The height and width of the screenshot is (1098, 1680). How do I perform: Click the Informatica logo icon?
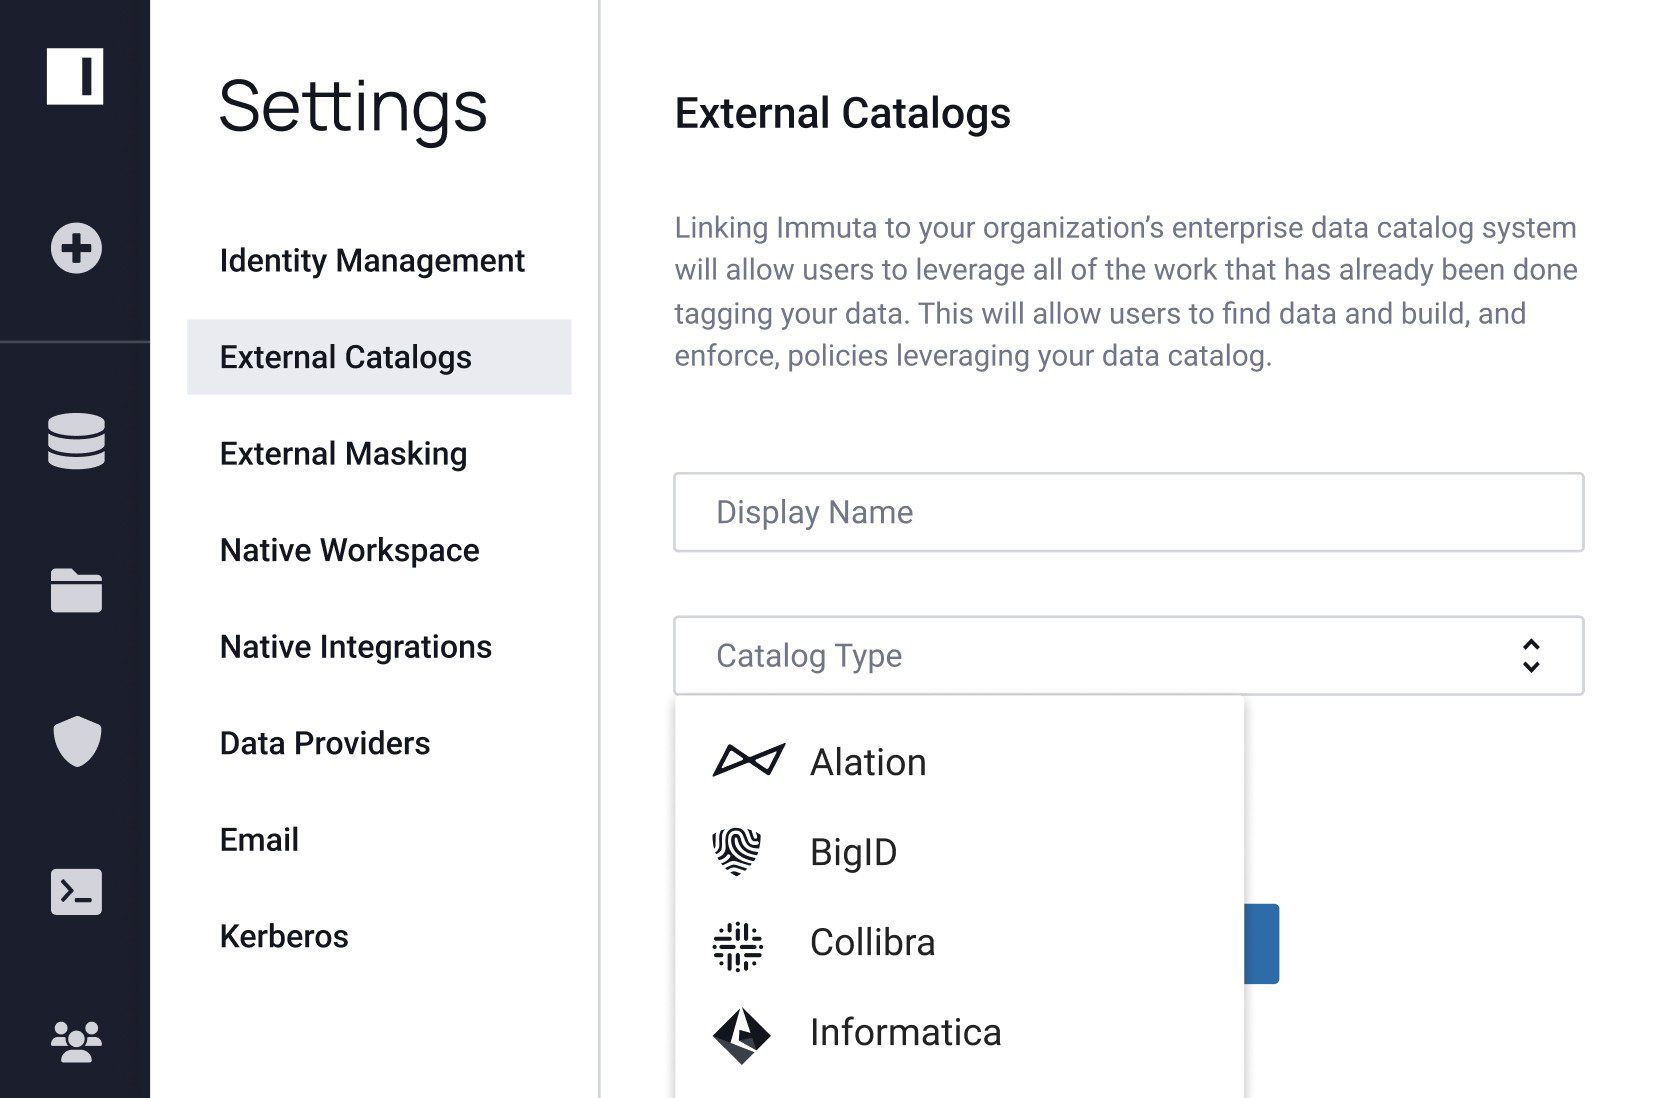741,1035
